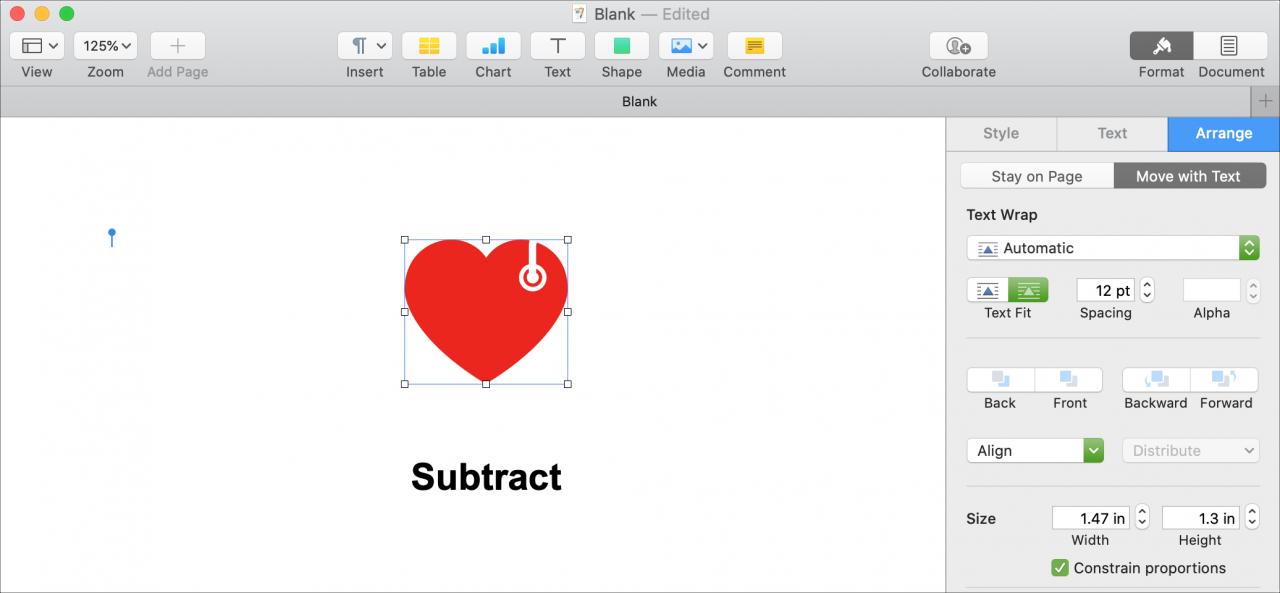This screenshot has width=1280, height=593.
Task: Click the Collaborate toolbar button
Action: [x=959, y=46]
